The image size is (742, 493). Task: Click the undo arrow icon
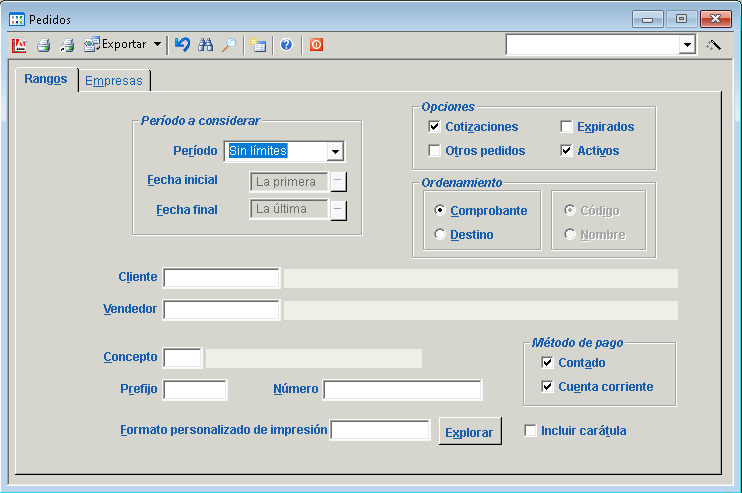coord(181,45)
